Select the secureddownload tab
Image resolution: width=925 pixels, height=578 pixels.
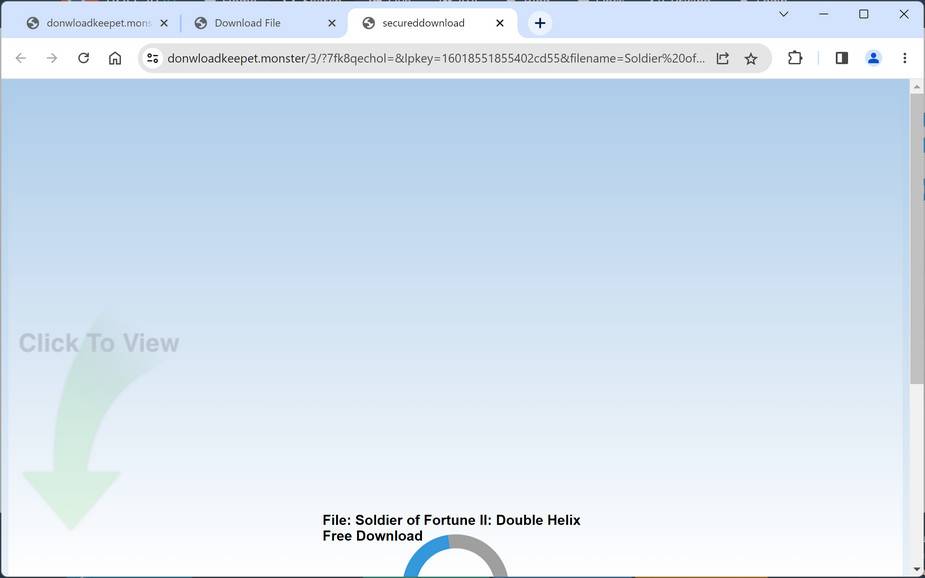coord(432,23)
